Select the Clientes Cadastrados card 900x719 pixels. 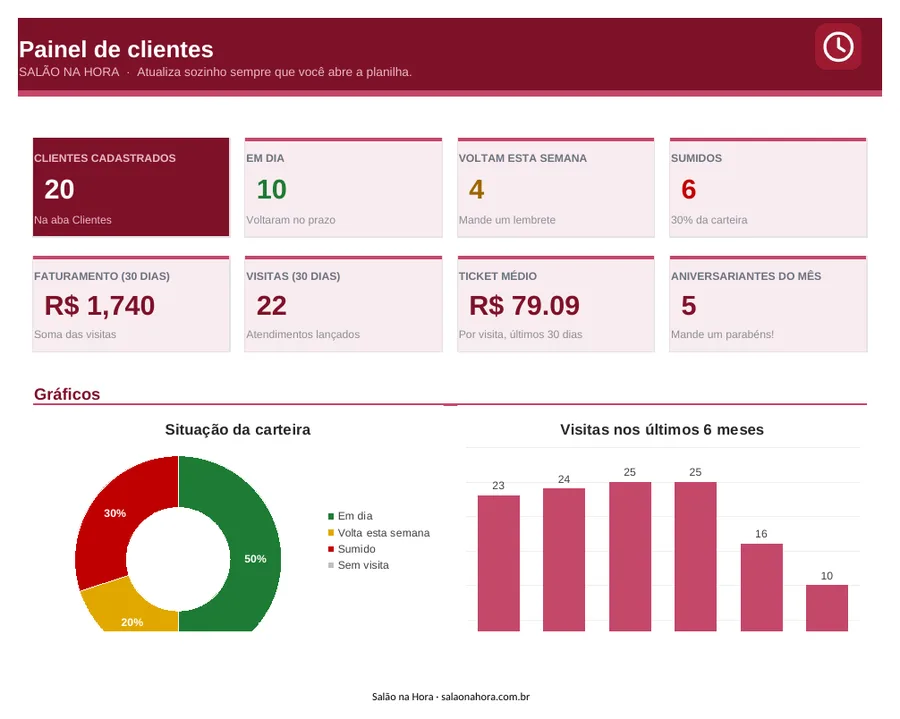point(131,187)
